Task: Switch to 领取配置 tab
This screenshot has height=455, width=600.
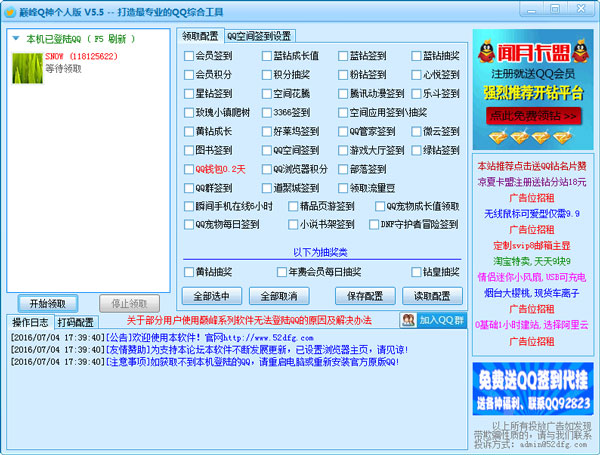Action: (x=200, y=36)
